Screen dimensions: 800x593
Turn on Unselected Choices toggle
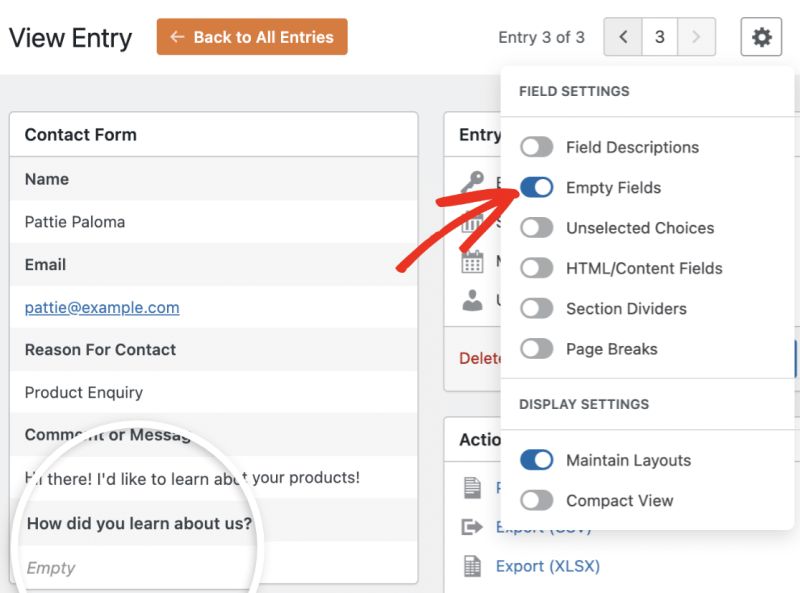(x=537, y=228)
